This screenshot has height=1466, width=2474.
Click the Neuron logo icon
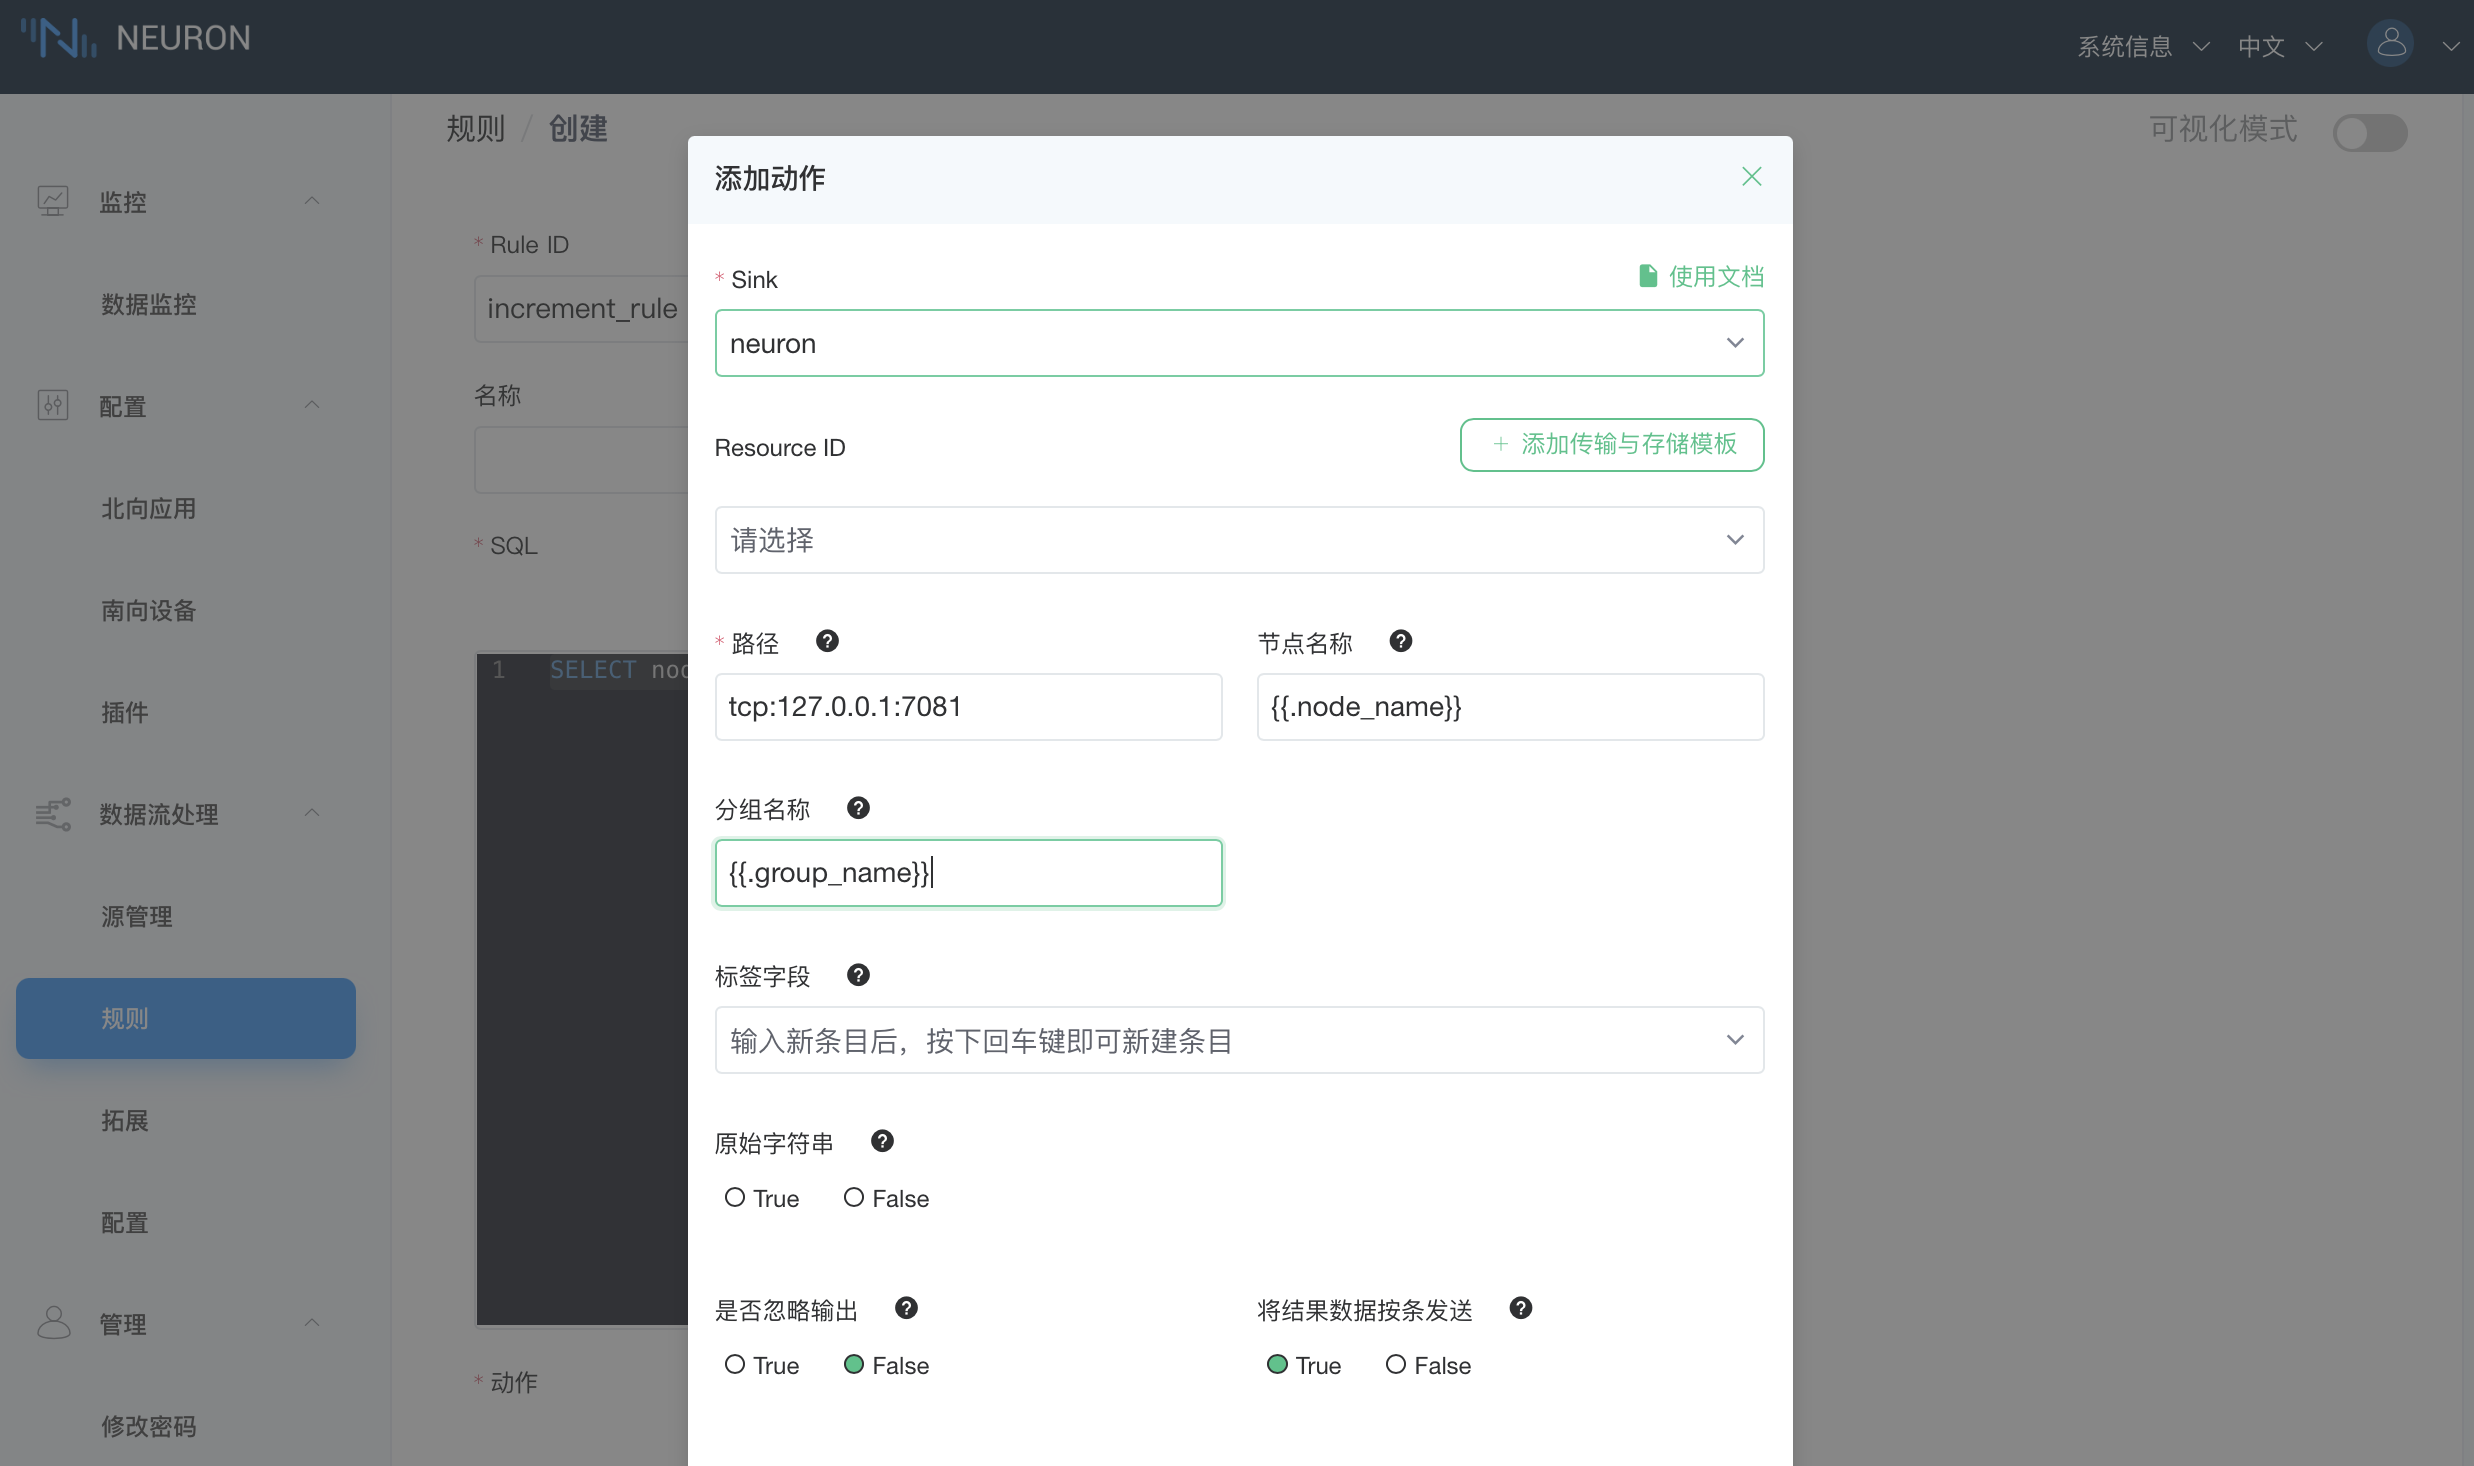pyautogui.click(x=58, y=38)
